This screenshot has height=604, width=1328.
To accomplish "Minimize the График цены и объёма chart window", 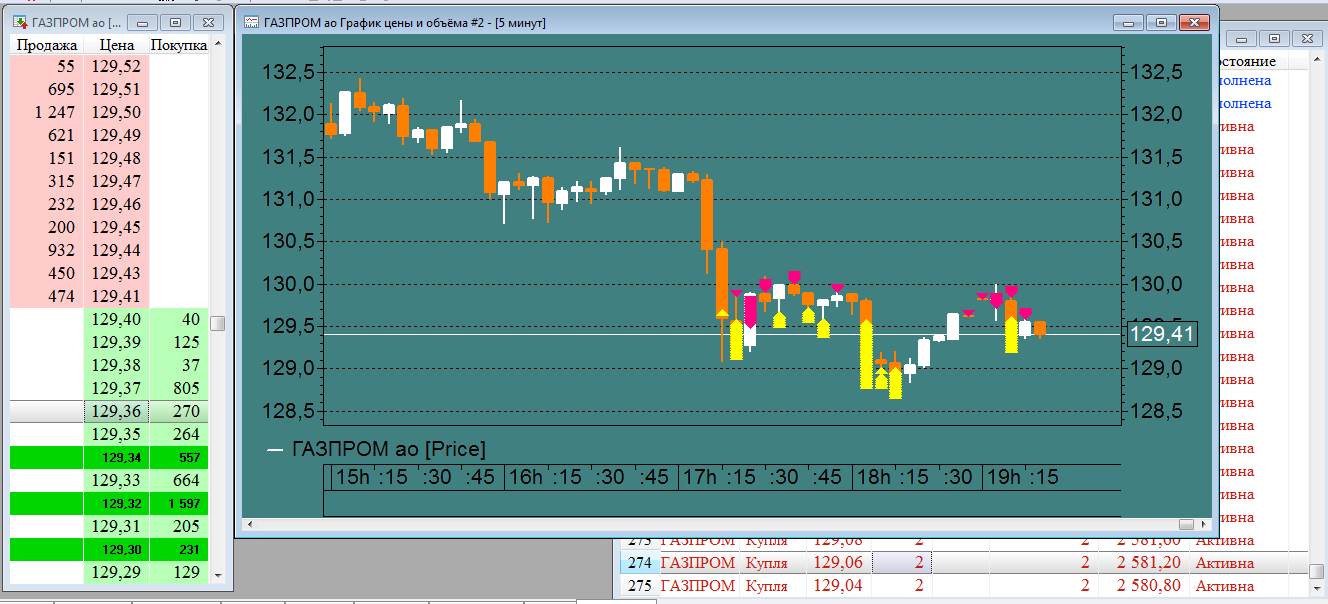I will click(x=1130, y=22).
